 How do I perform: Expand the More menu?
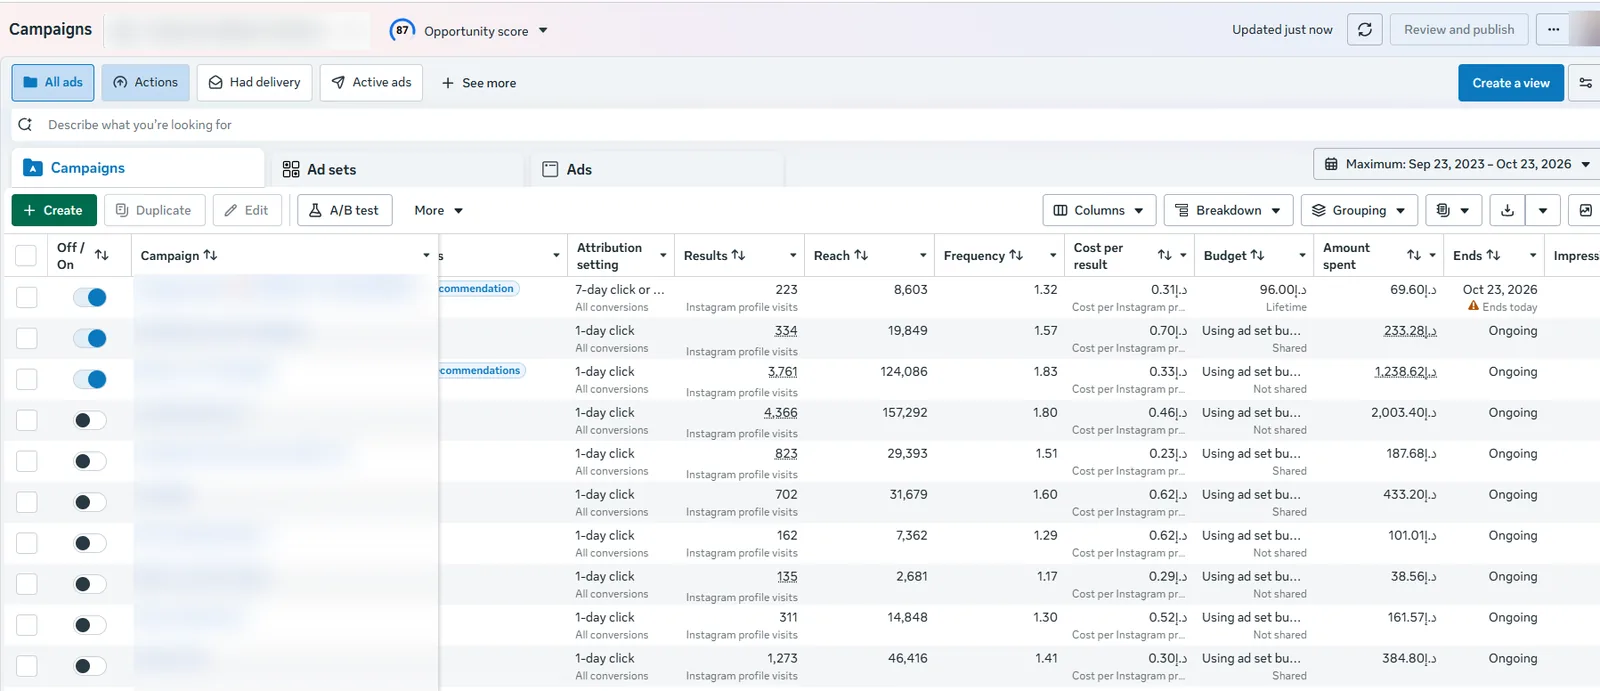pos(439,210)
